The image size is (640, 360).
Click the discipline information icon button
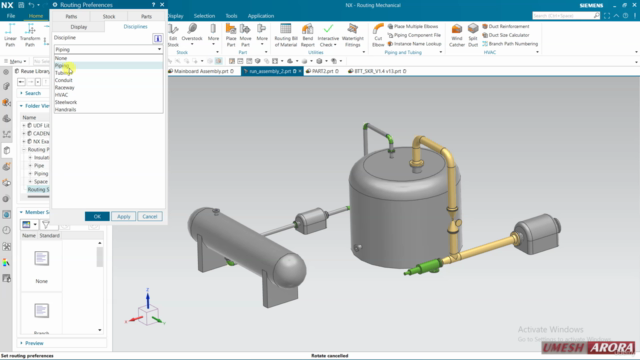[158, 38]
